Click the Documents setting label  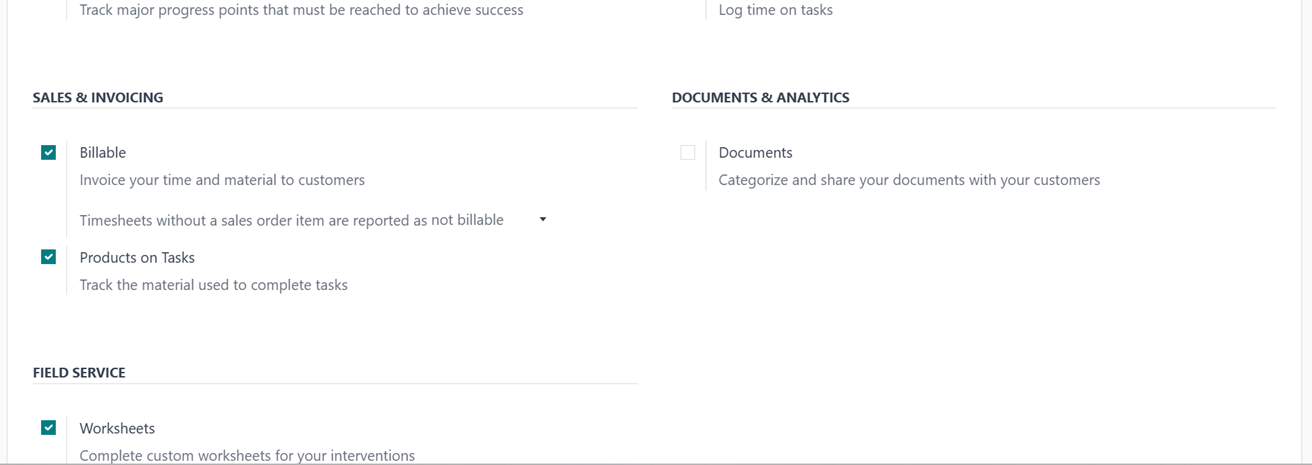(755, 153)
